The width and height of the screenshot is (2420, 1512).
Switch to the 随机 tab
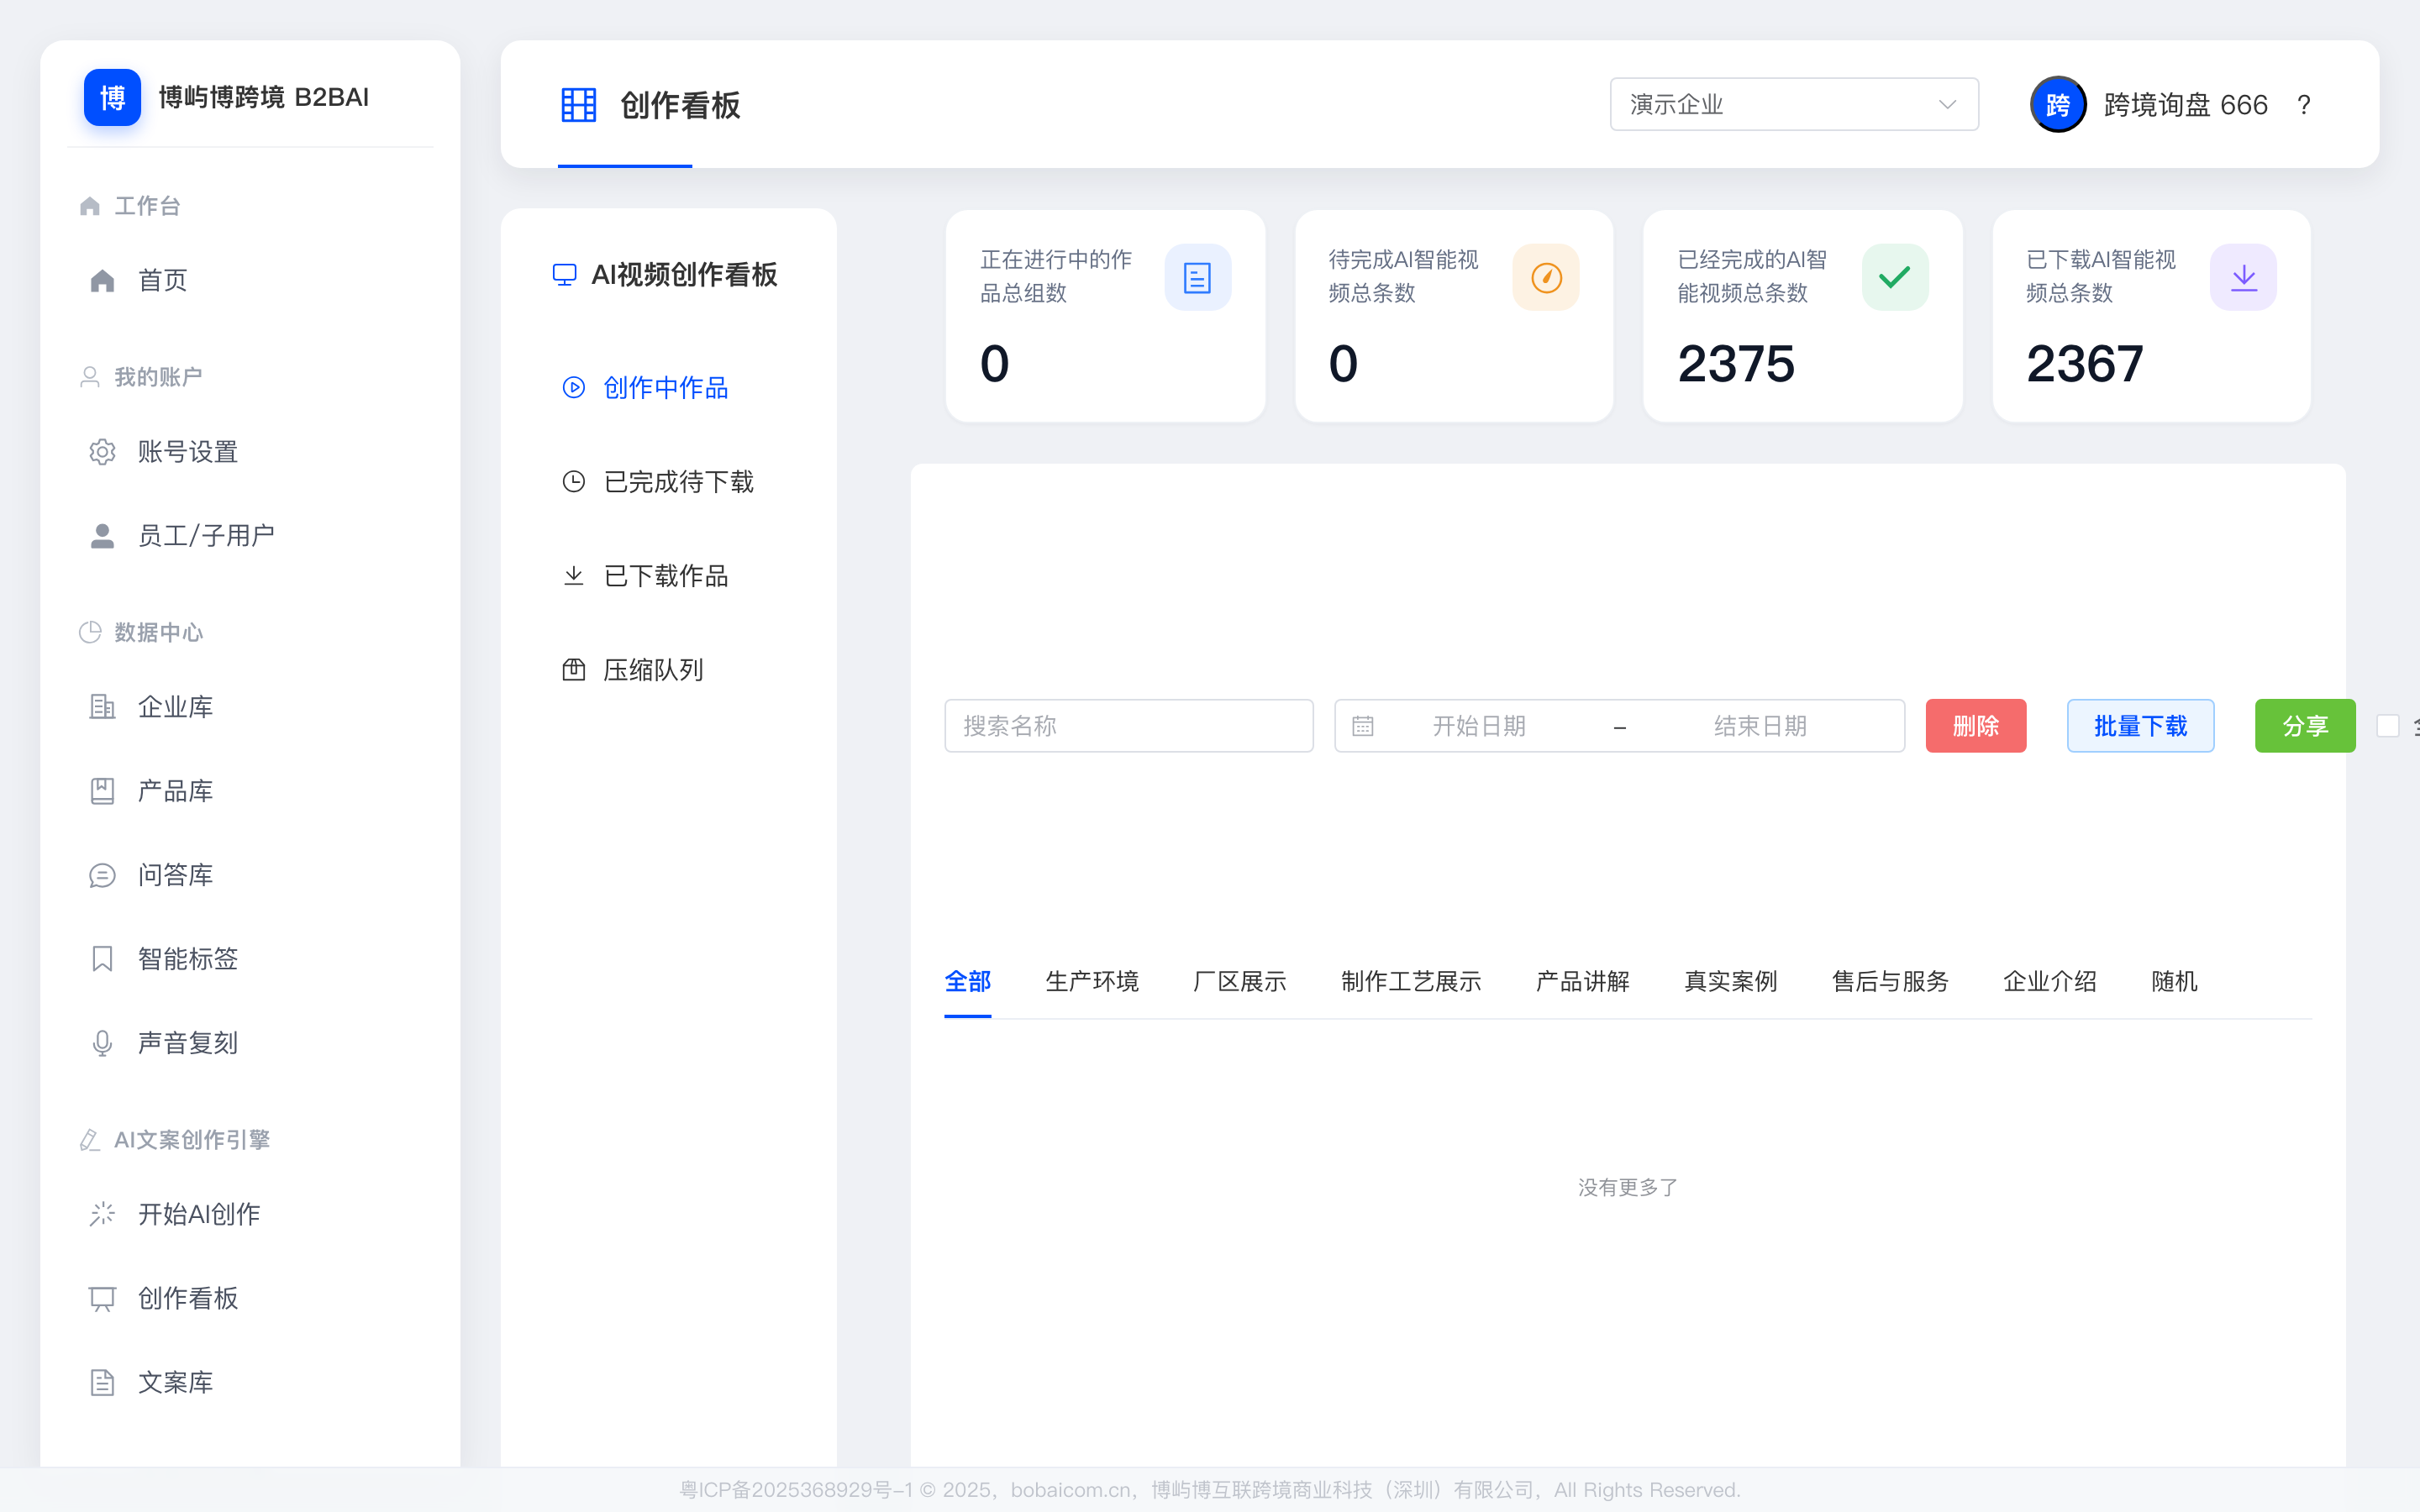coord(2174,981)
